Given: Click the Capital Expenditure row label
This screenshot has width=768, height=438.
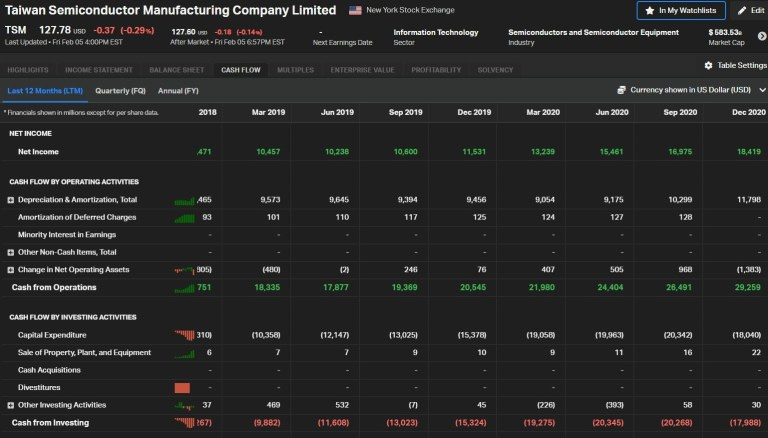Looking at the screenshot, I should click(x=52, y=335).
